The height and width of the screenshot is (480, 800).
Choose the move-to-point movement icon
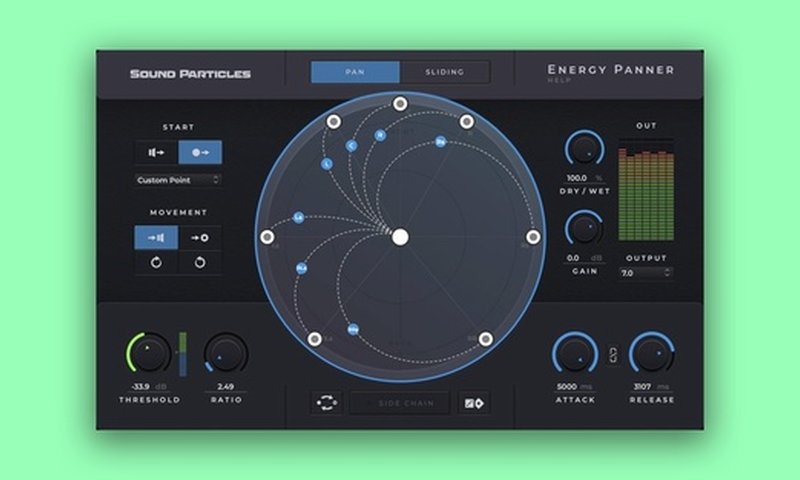tap(200, 238)
